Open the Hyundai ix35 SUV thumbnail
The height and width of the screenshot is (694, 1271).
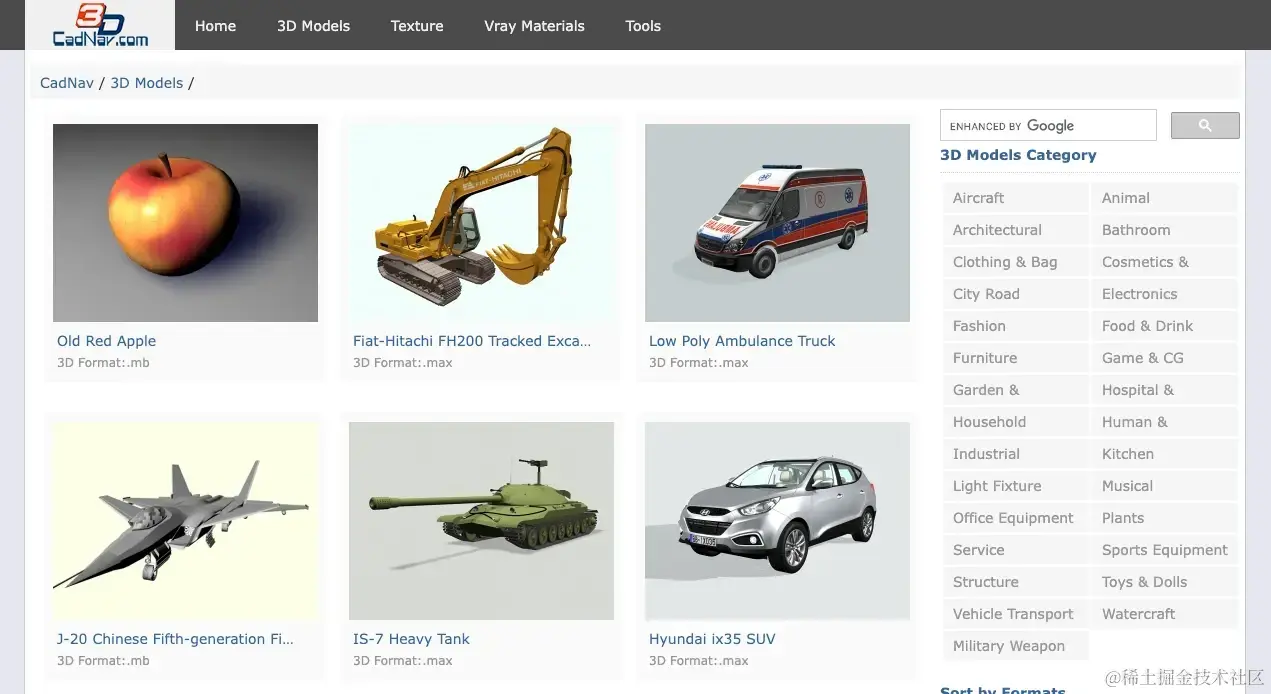[x=777, y=521]
